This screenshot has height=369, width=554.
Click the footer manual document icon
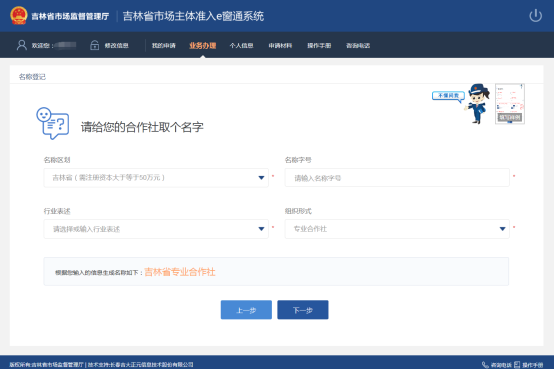click(x=517, y=365)
